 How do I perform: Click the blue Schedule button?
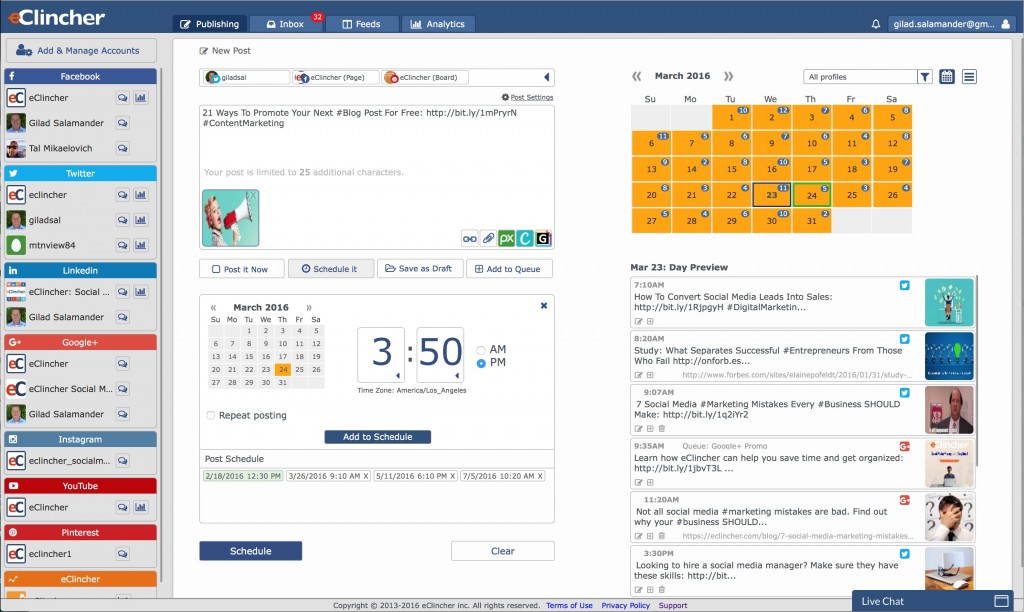[x=251, y=551]
